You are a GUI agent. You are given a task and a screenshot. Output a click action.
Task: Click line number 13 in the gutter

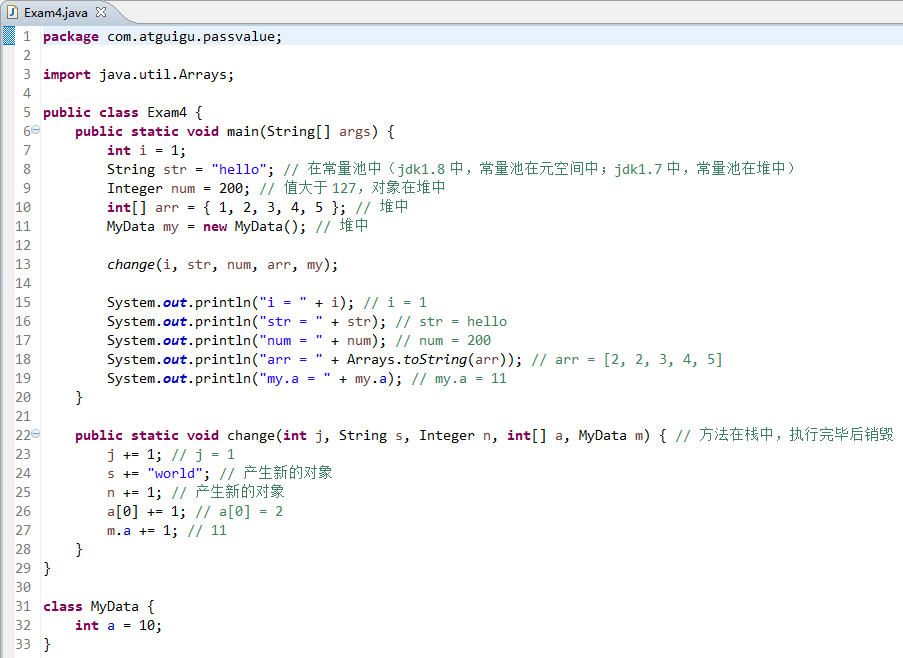coord(23,264)
